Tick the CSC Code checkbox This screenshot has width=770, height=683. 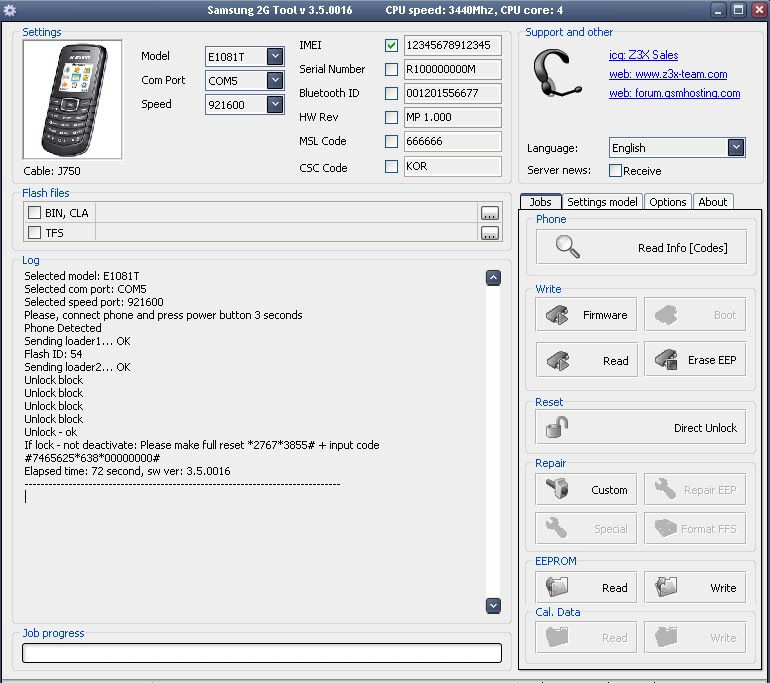(391, 166)
